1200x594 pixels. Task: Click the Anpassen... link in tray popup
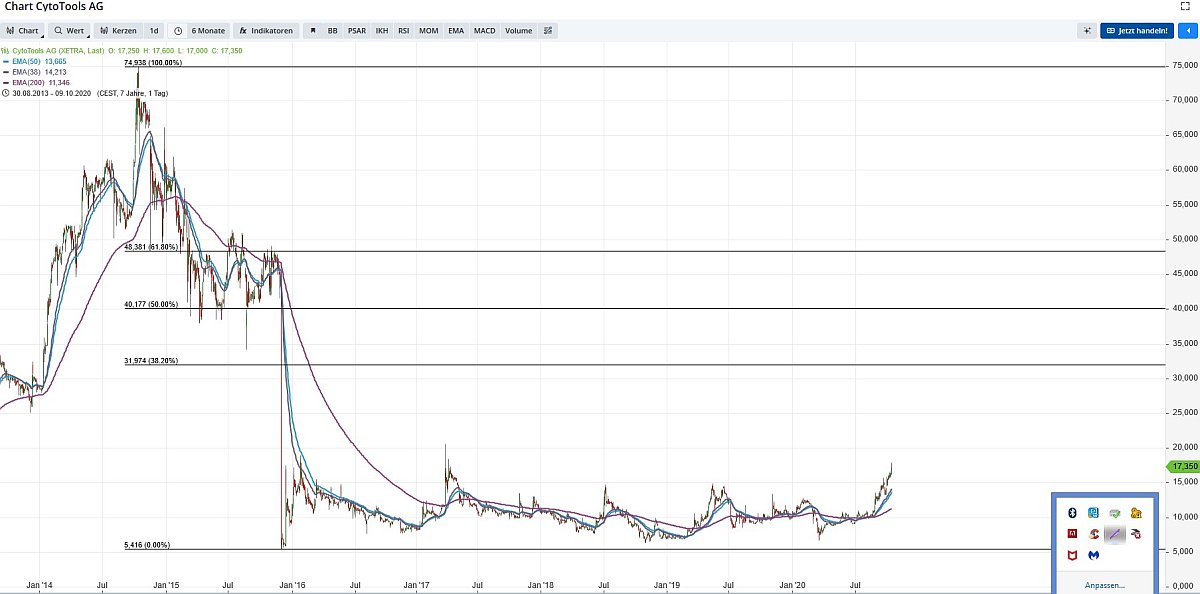pos(1104,585)
